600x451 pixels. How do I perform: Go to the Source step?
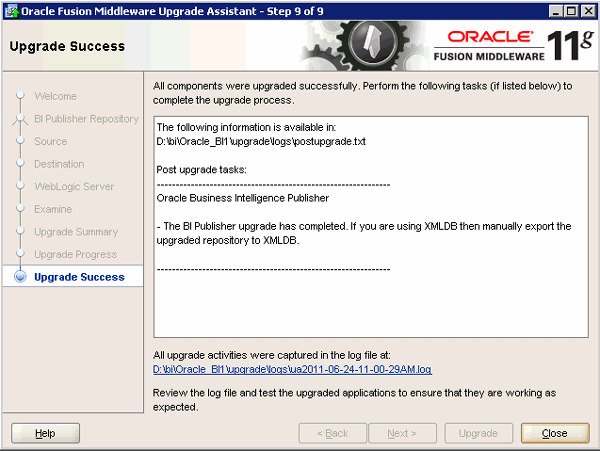[x=51, y=141]
